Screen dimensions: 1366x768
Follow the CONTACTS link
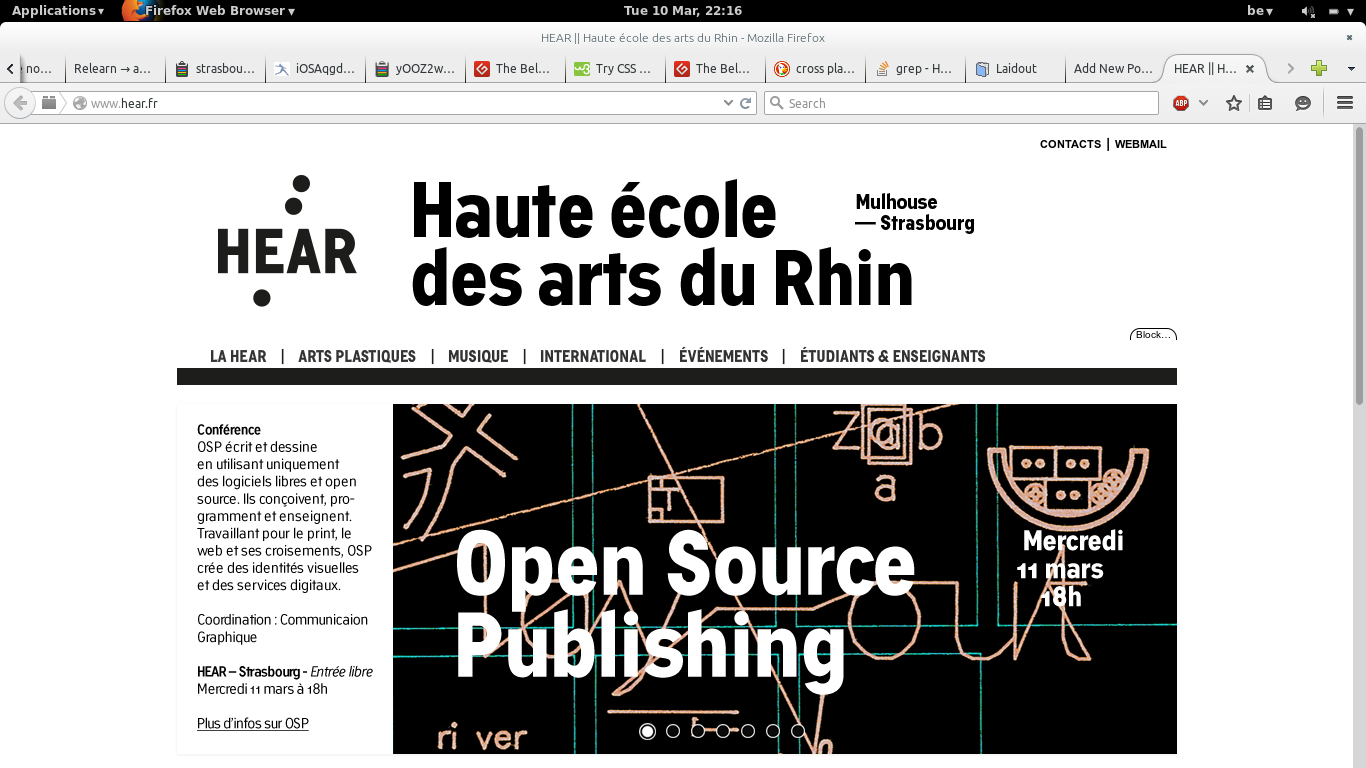click(x=1070, y=144)
